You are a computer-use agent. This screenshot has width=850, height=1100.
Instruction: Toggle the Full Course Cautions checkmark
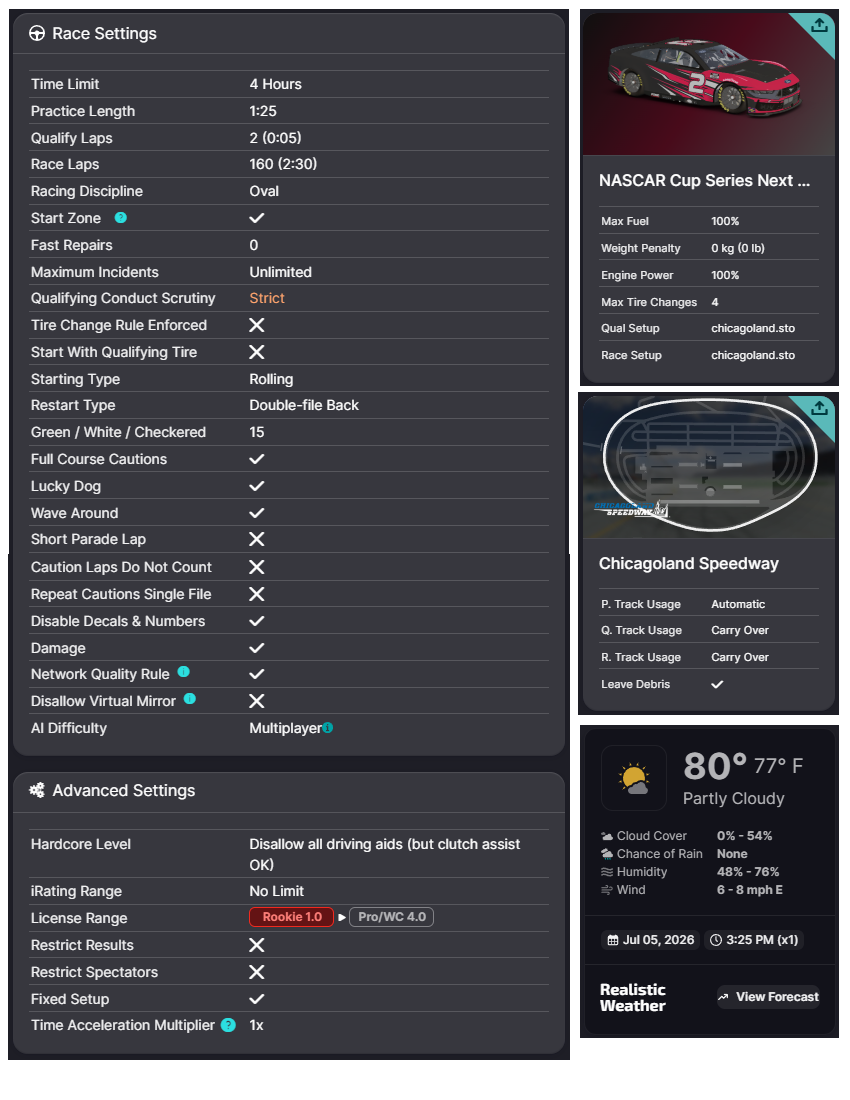(x=257, y=459)
